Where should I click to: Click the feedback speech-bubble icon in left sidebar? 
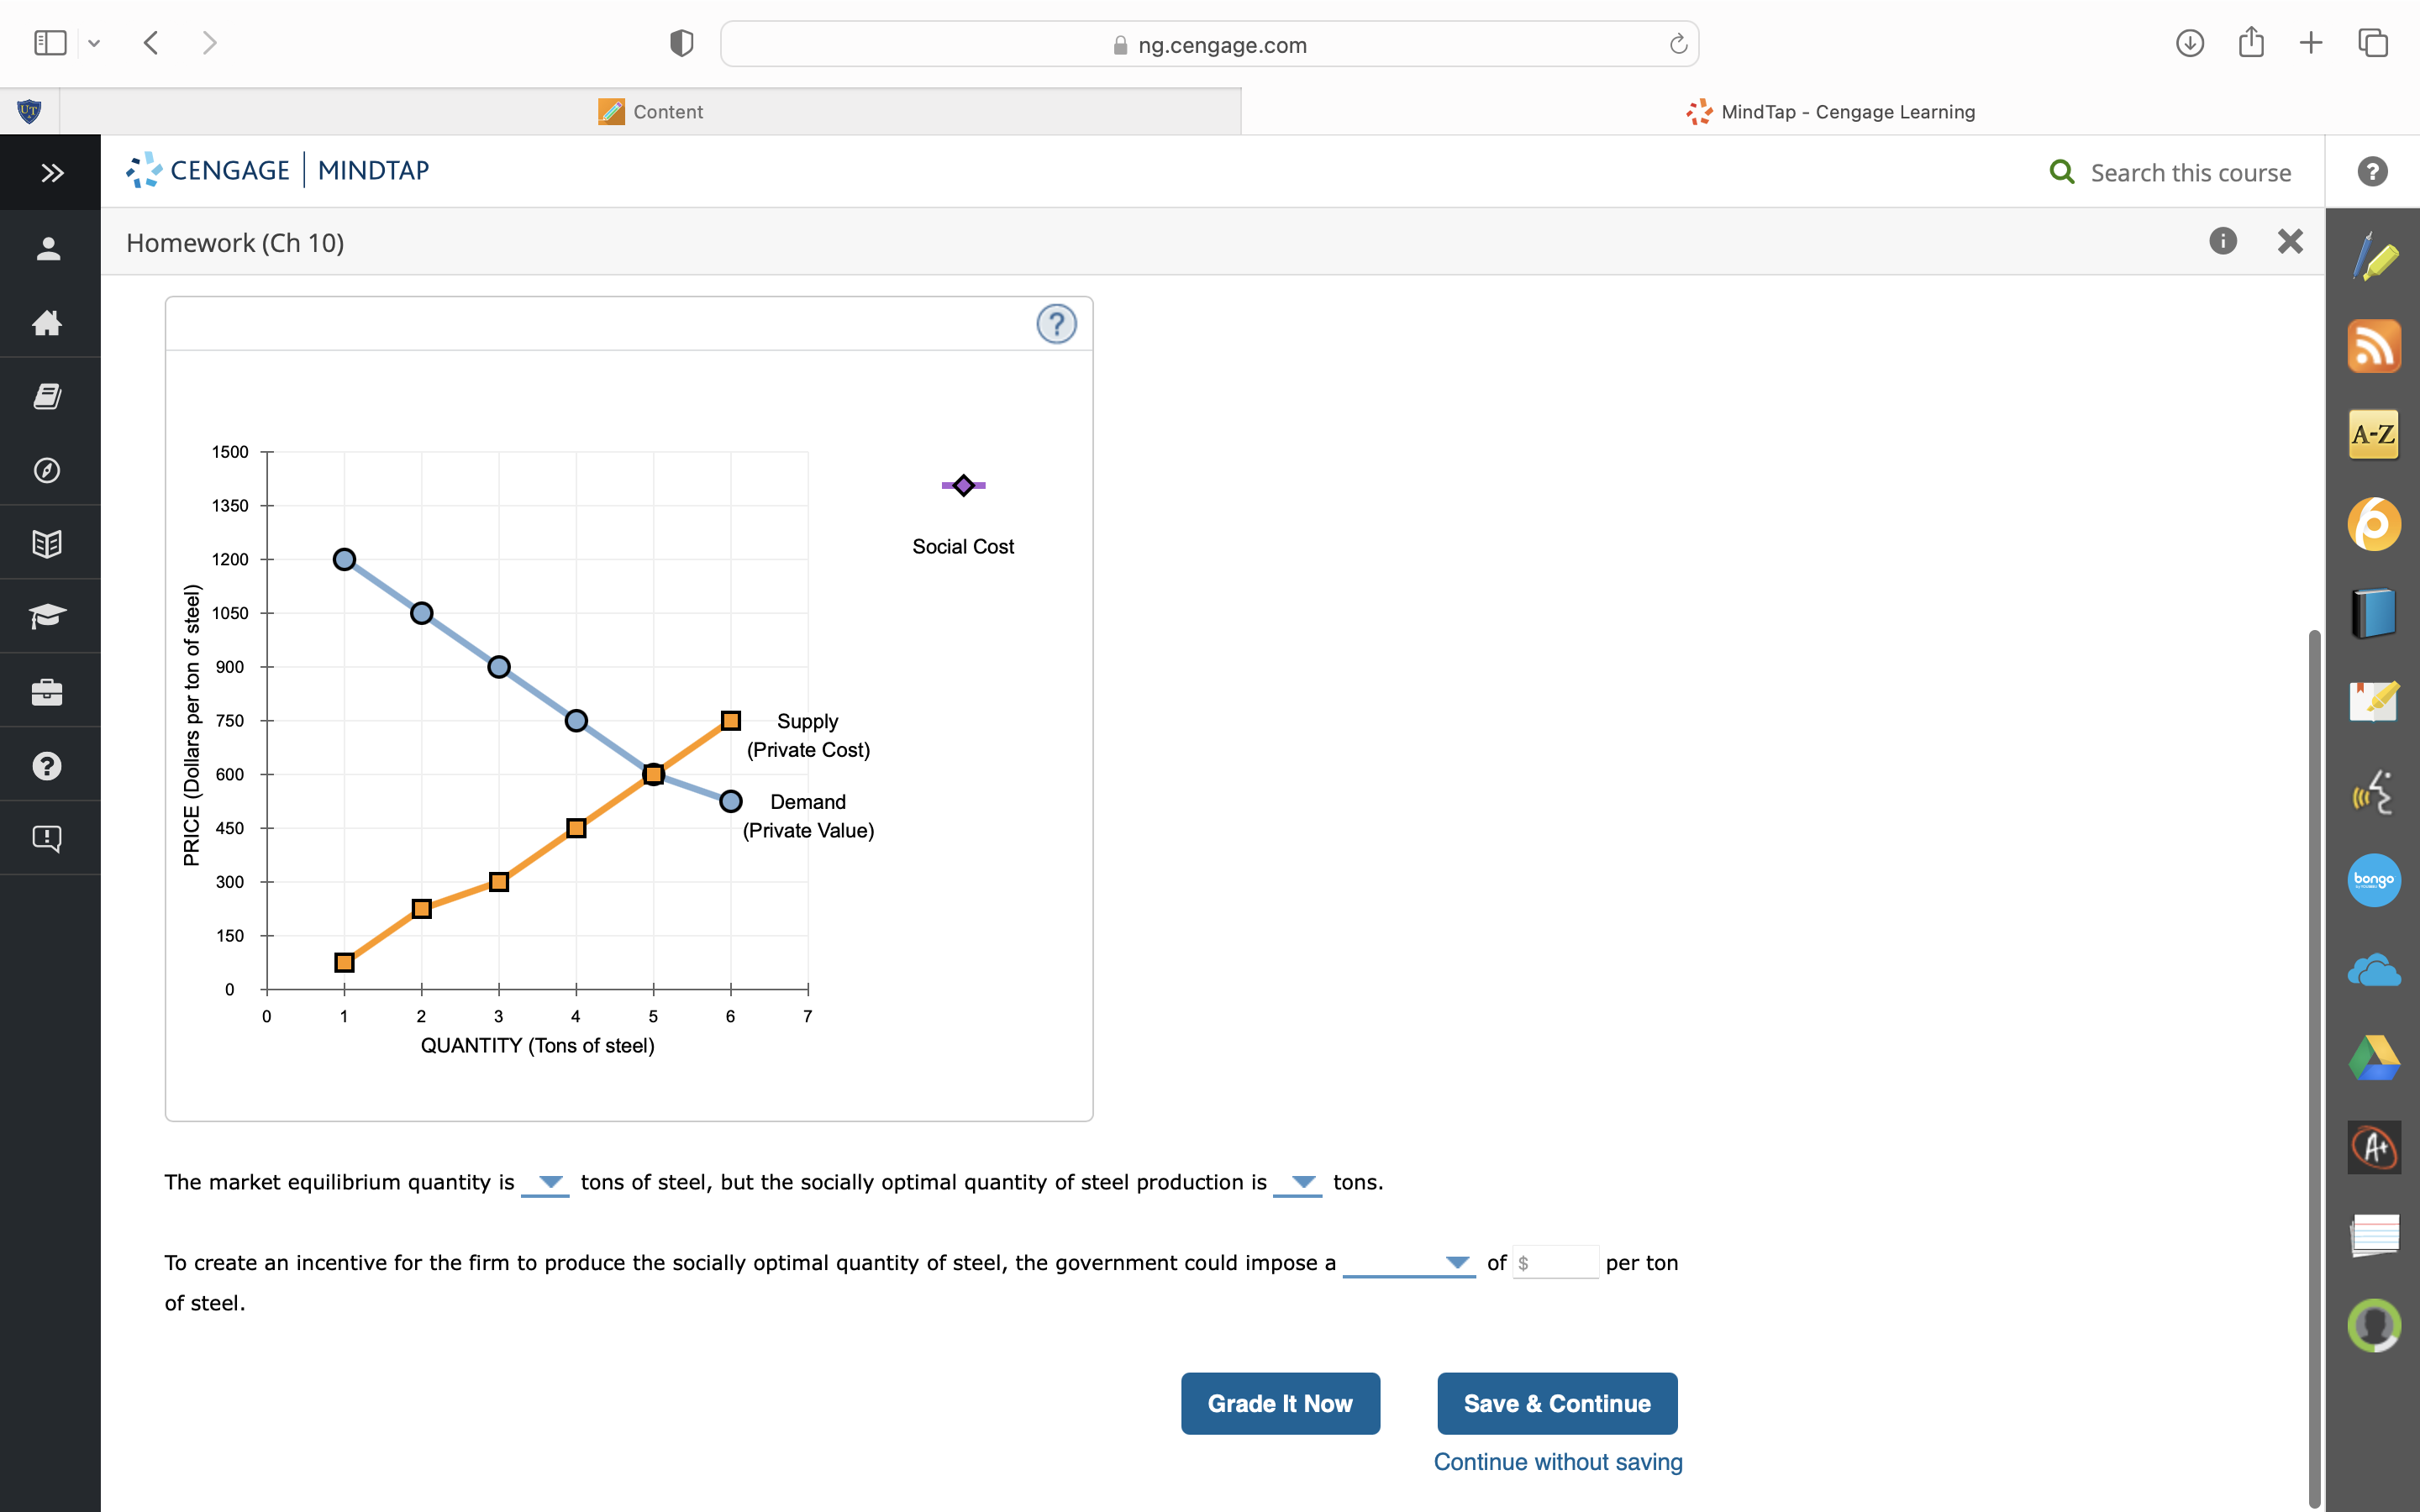coord(48,838)
